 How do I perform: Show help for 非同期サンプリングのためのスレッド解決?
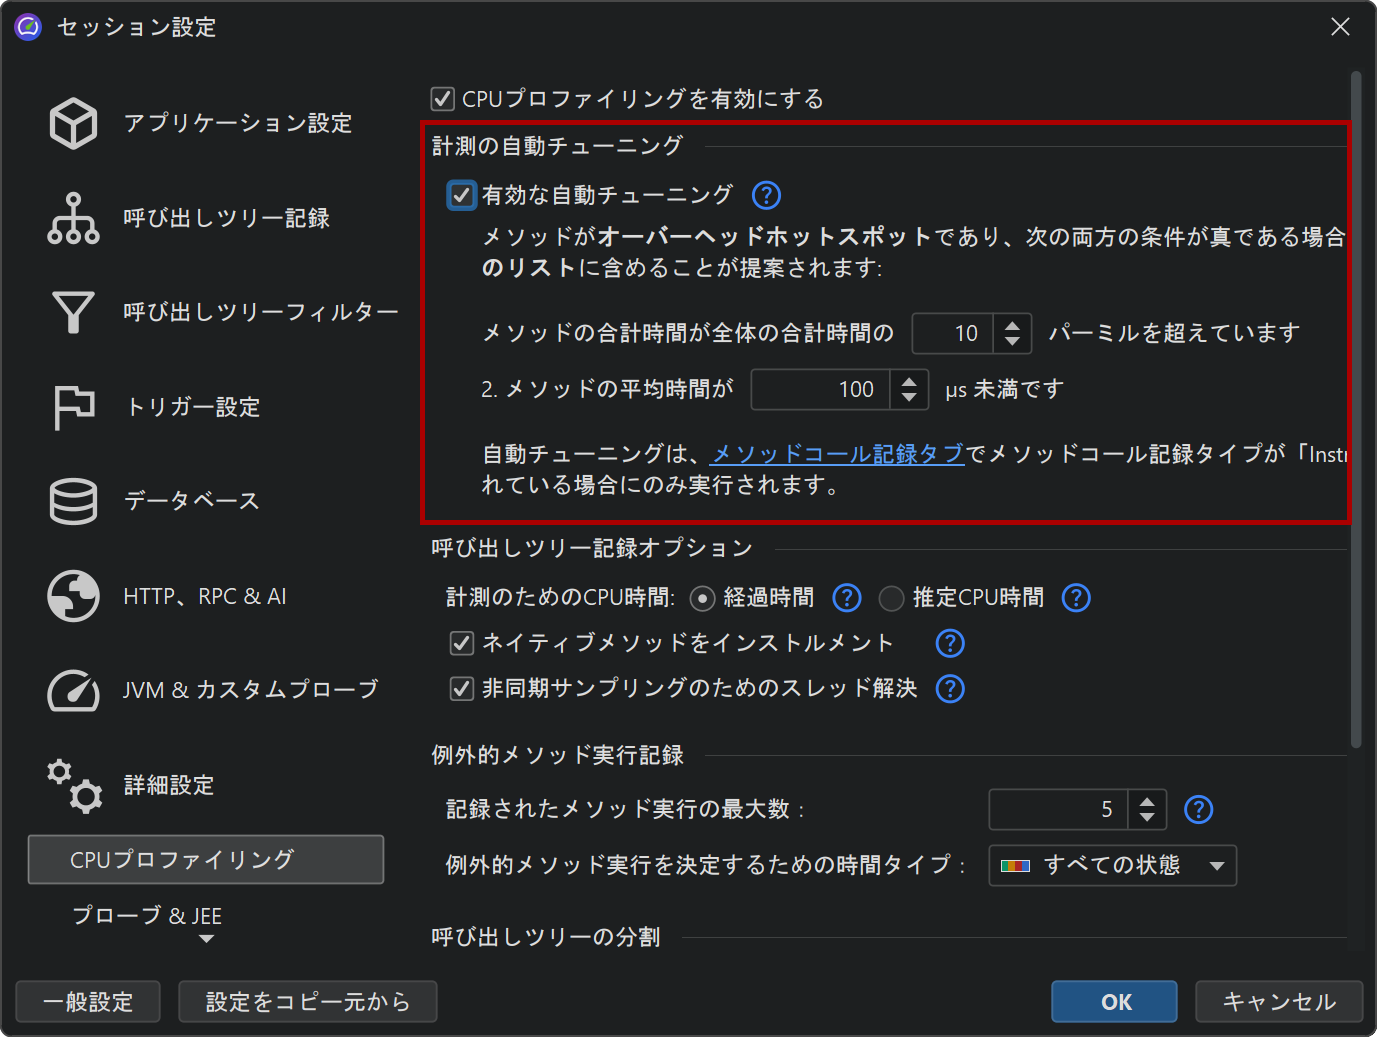pos(950,688)
